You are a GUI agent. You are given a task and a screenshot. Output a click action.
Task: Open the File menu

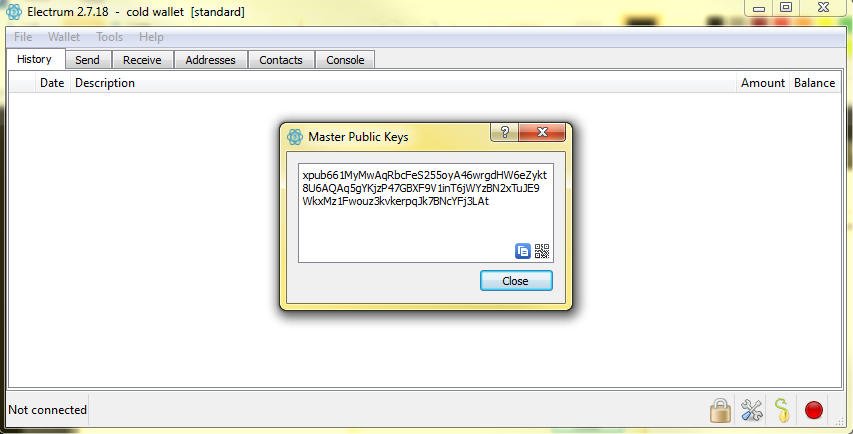click(23, 37)
